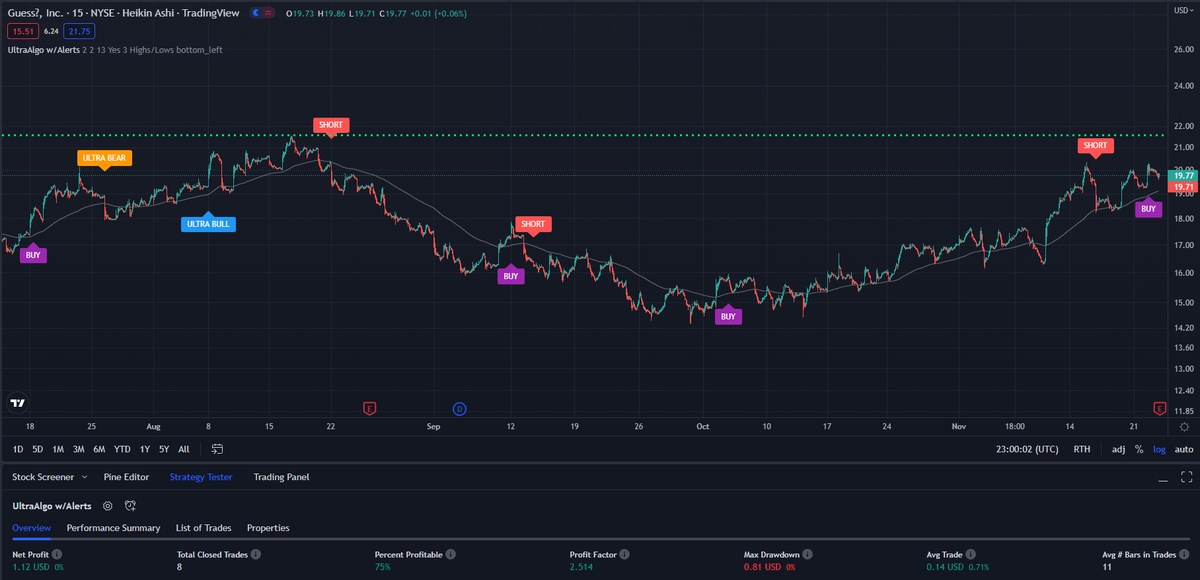Switch to the Strategy Tester tab
Viewport: 1200px width, 580px height.
coord(201,477)
